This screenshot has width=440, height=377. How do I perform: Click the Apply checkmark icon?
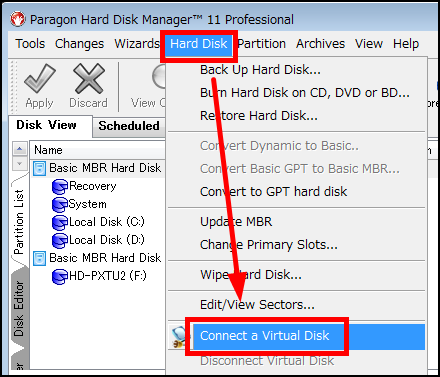click(x=40, y=78)
